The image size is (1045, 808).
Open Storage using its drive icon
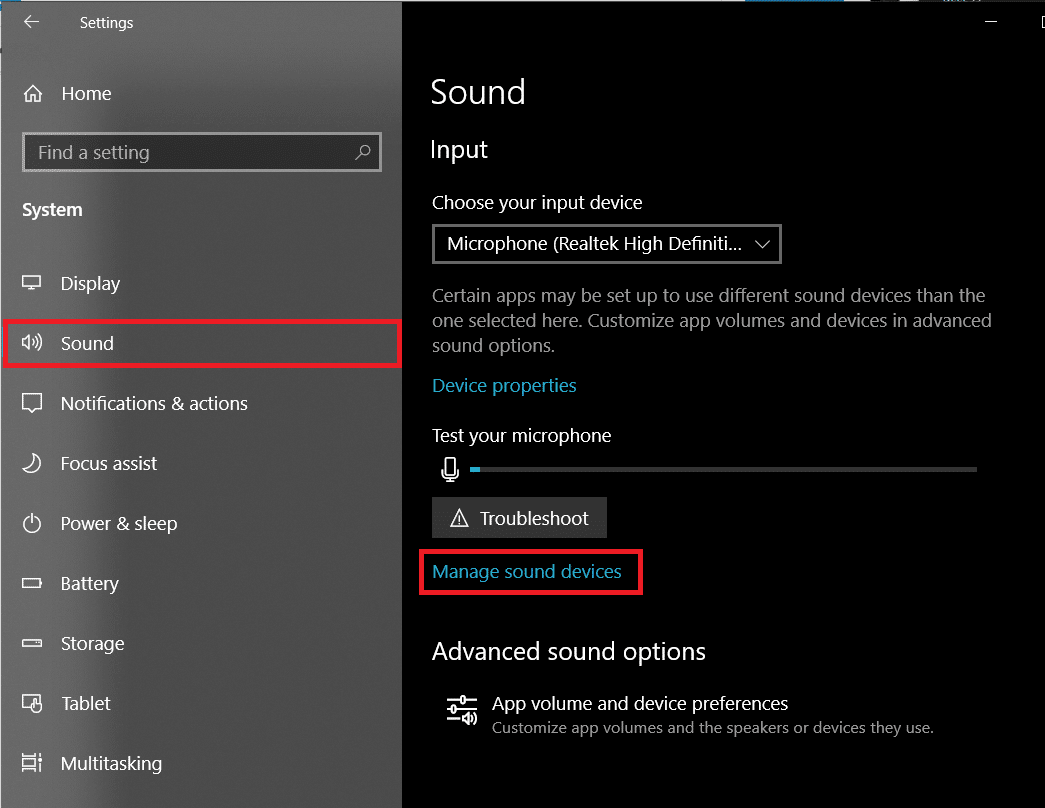tap(31, 643)
